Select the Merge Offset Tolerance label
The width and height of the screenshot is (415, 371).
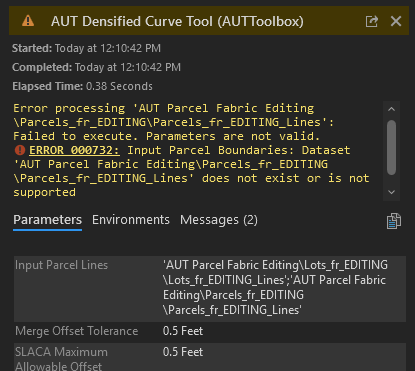tap(77, 331)
